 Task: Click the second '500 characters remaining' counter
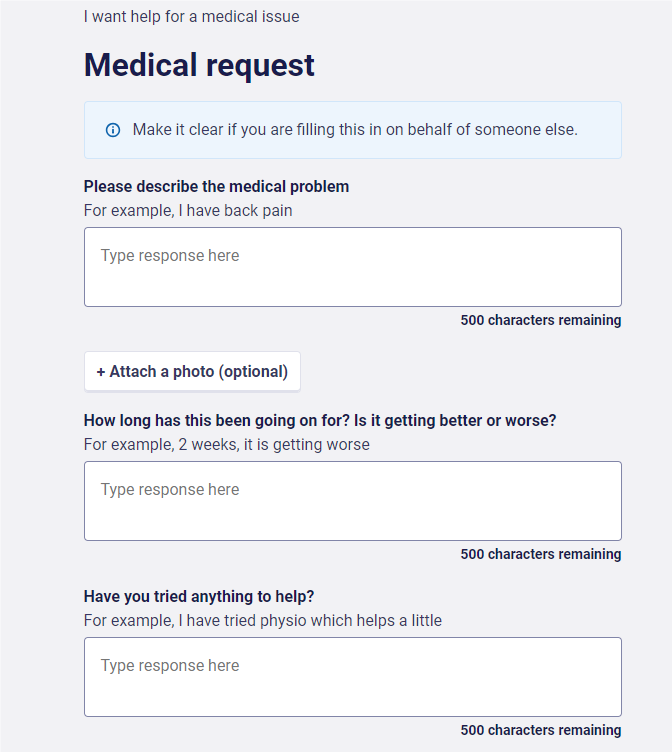(x=541, y=554)
